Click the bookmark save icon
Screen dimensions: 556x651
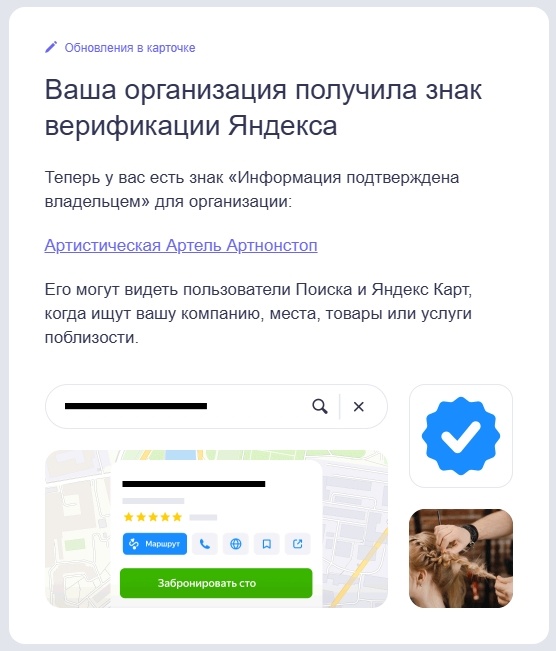point(267,544)
